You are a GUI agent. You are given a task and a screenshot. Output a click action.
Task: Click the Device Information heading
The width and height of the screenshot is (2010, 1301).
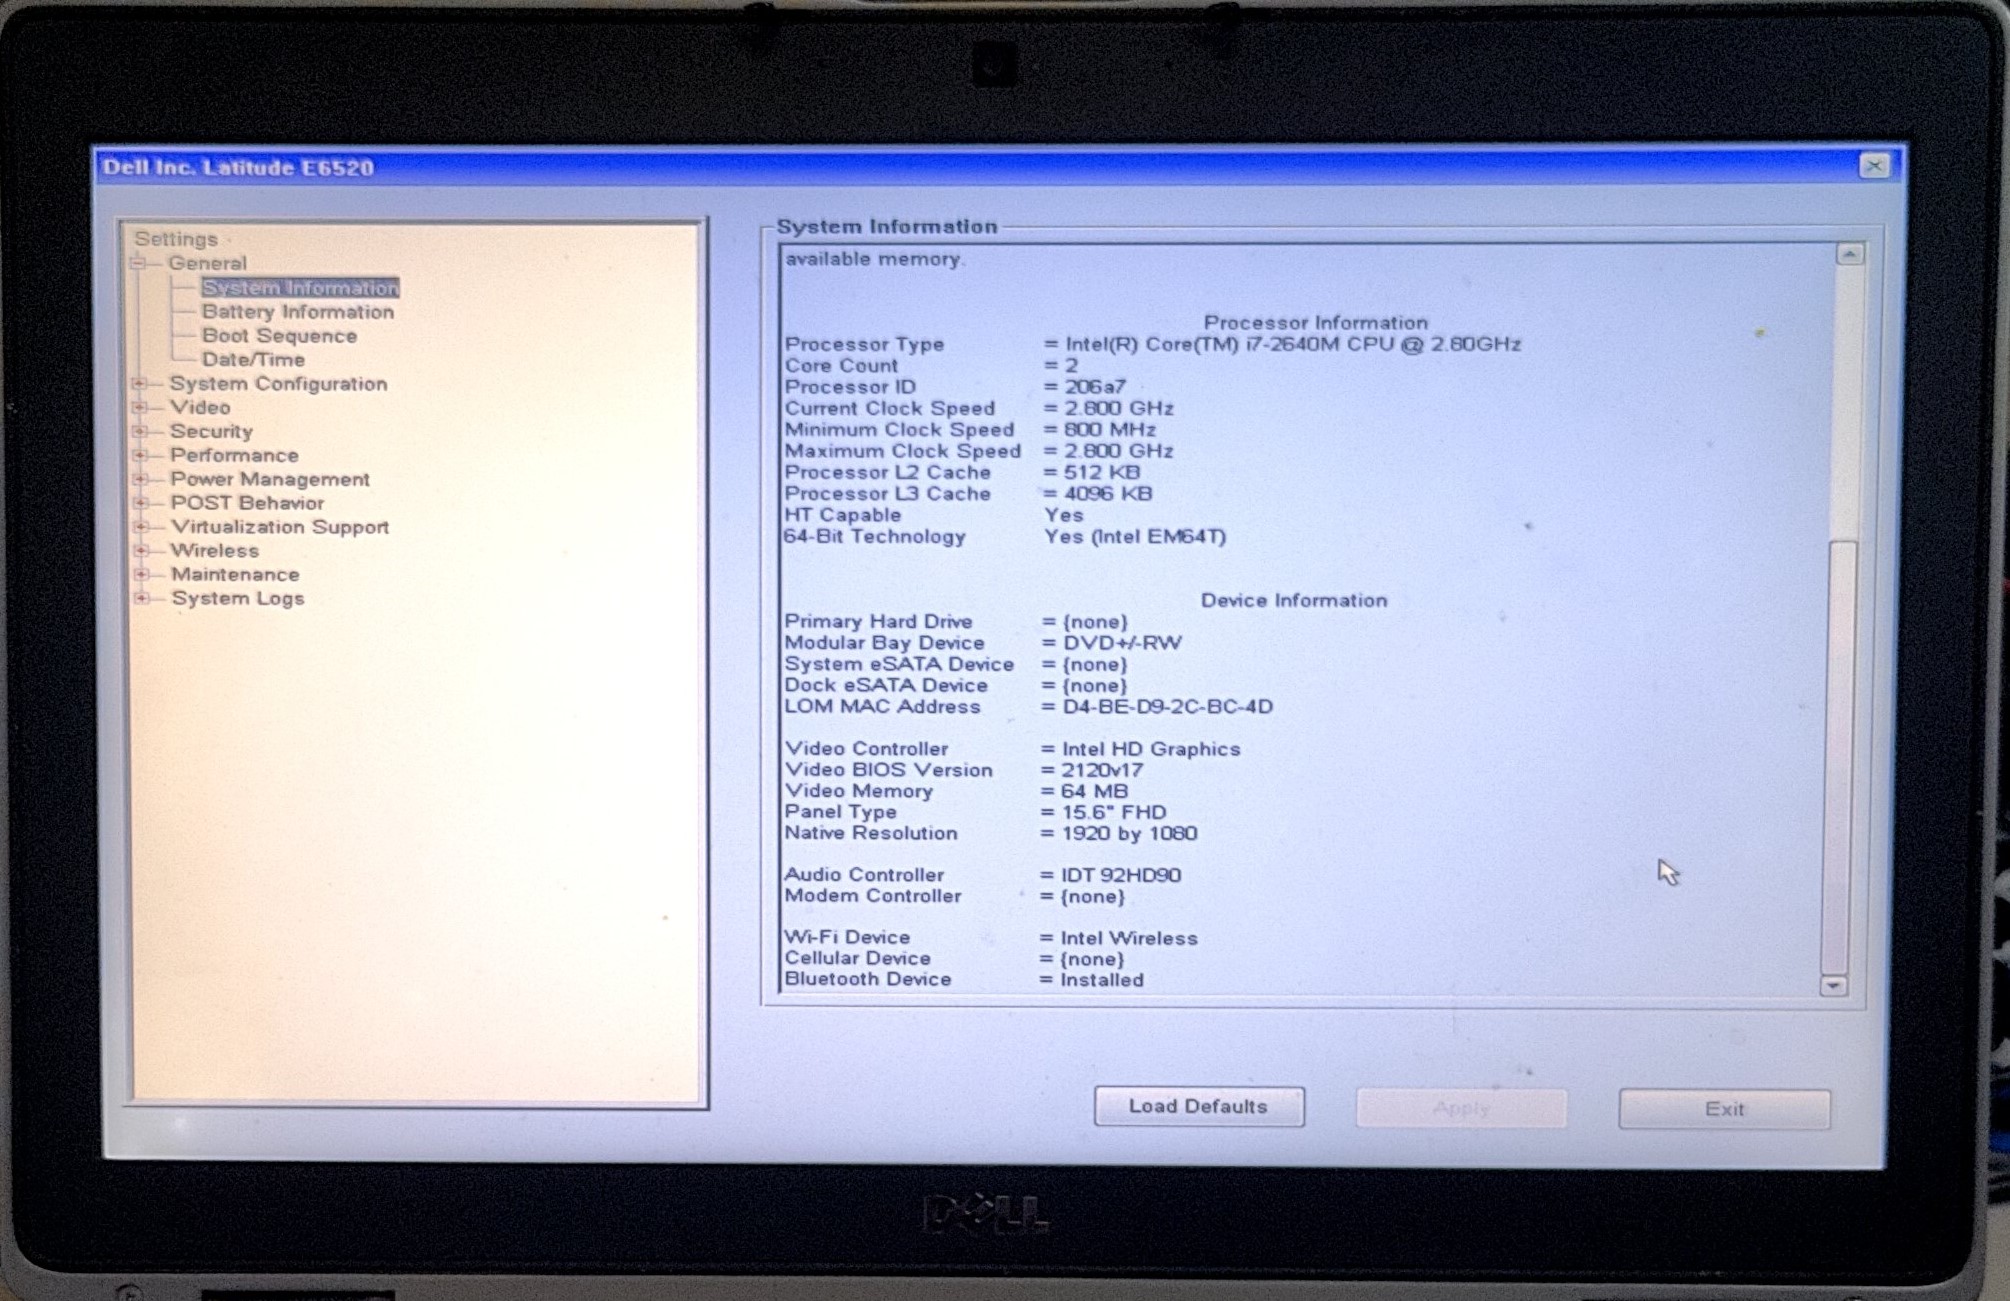(1294, 601)
